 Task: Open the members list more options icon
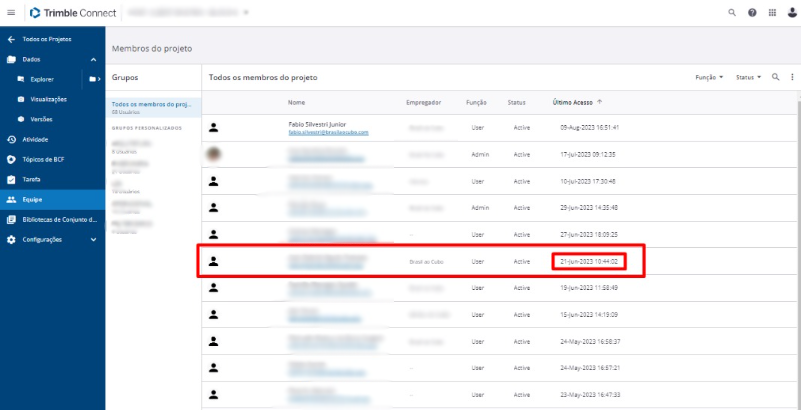tap(789, 77)
